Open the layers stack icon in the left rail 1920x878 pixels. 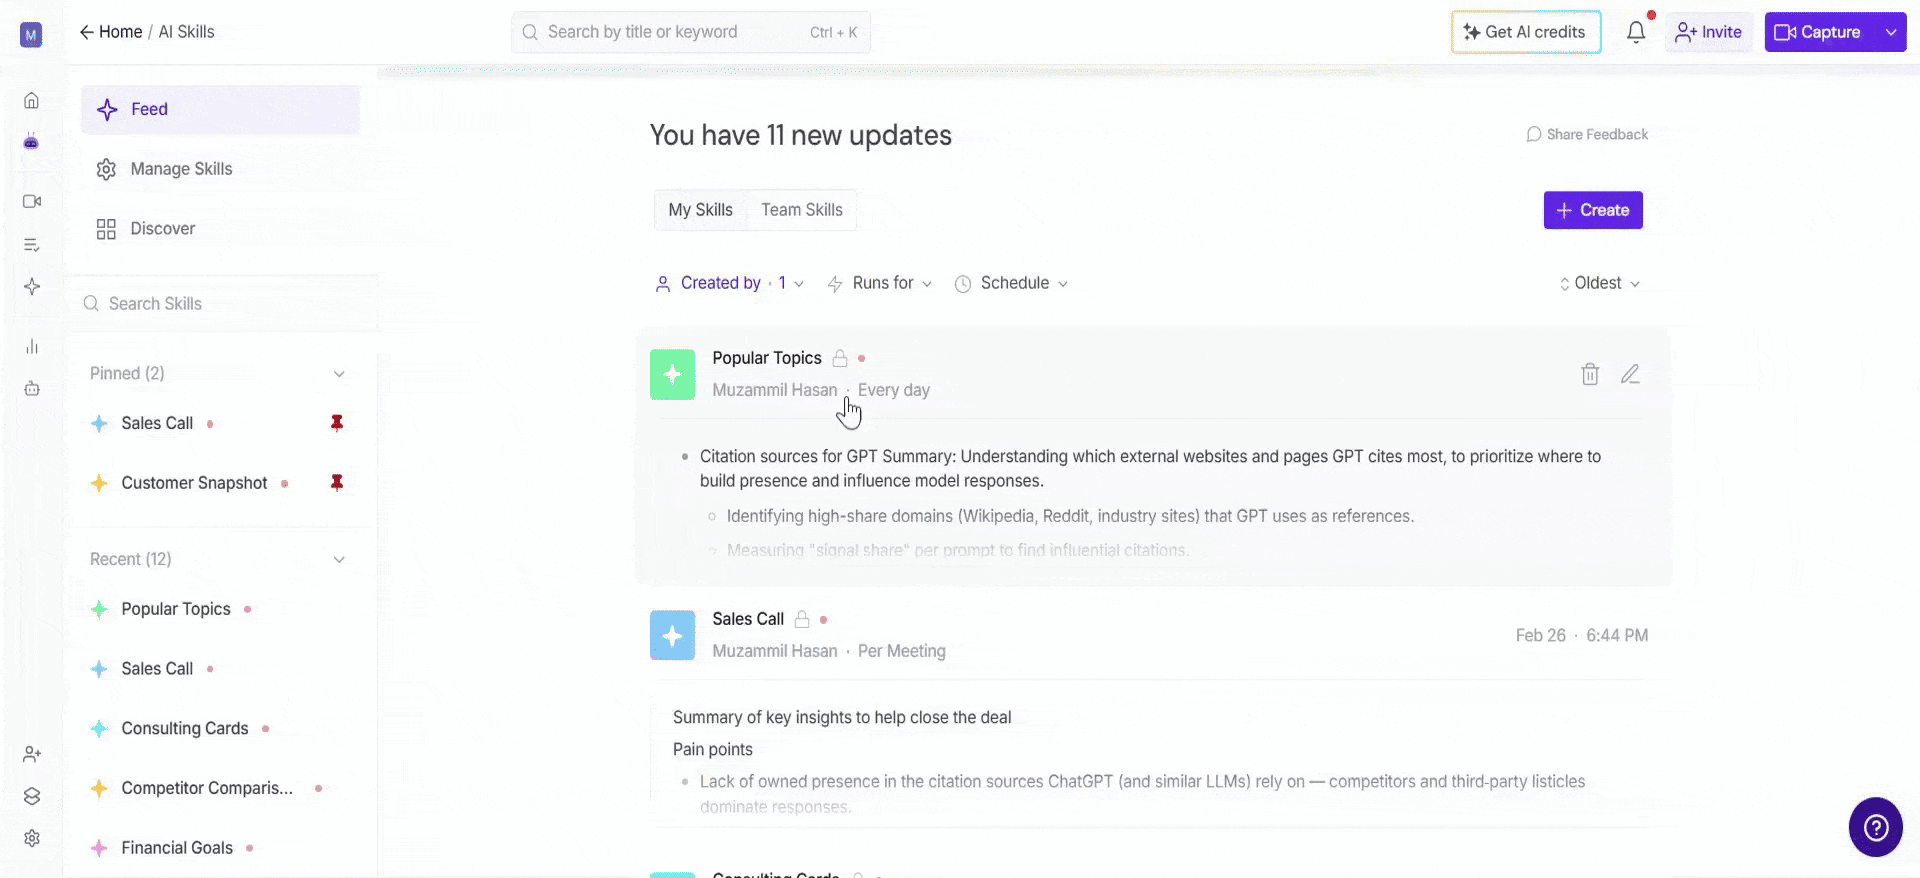(x=32, y=796)
